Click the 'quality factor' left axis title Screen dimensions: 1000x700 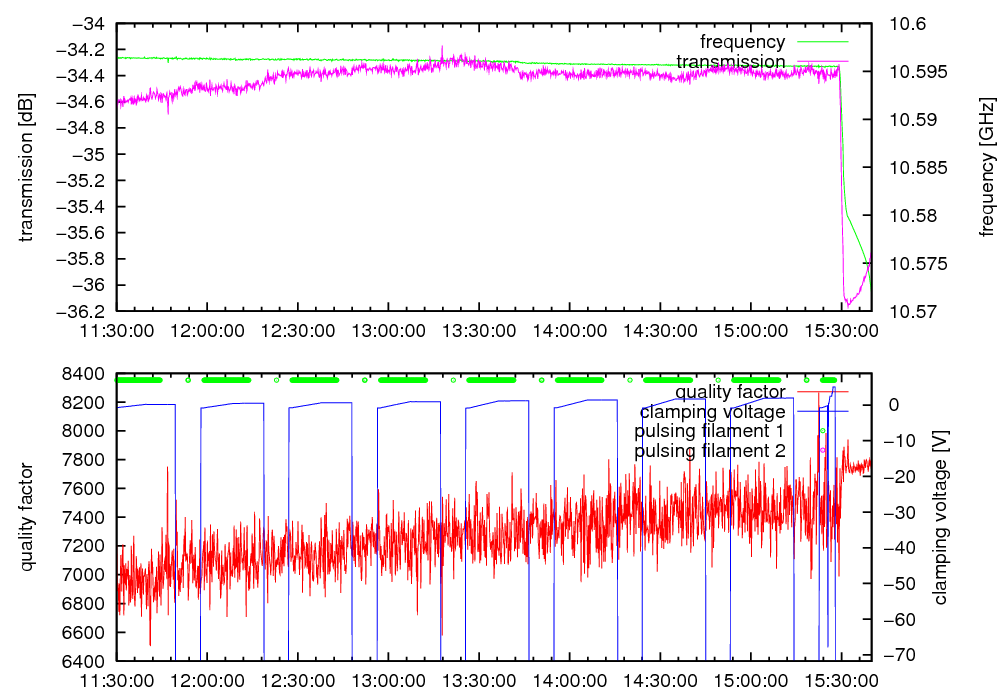tap(27, 517)
